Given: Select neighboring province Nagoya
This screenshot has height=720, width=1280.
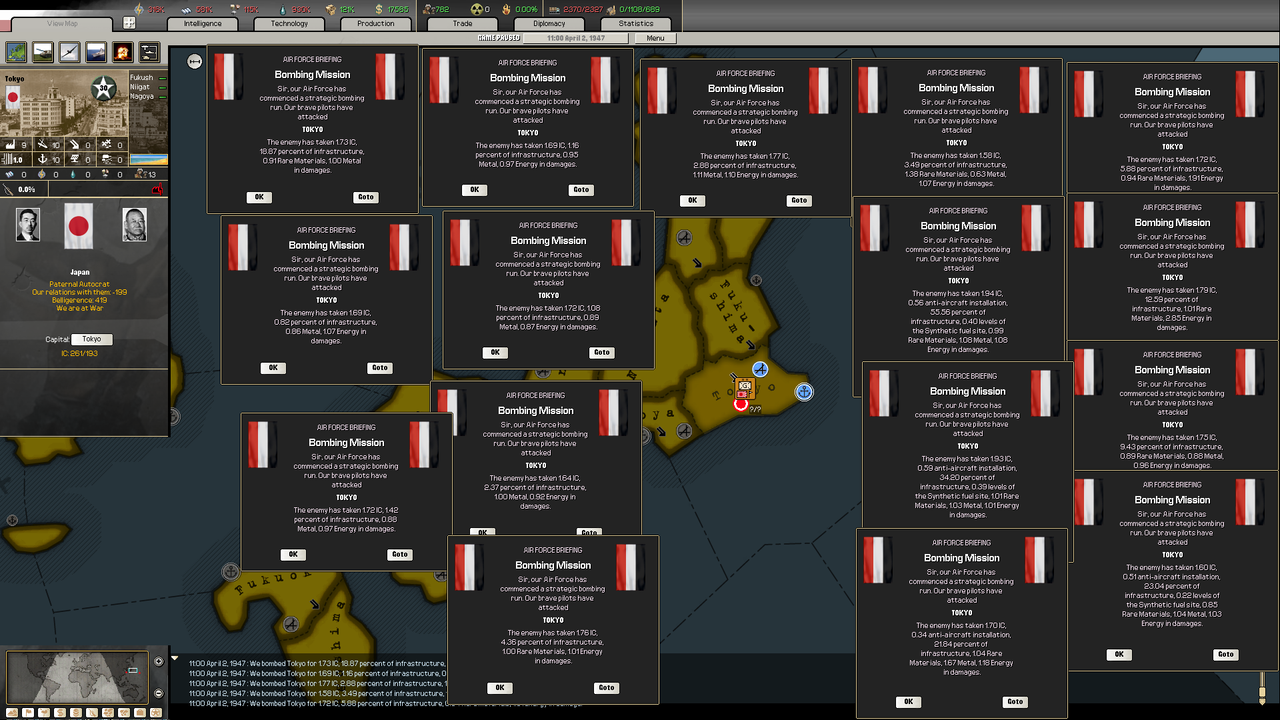Looking at the screenshot, I should pyautogui.click(x=142, y=96).
